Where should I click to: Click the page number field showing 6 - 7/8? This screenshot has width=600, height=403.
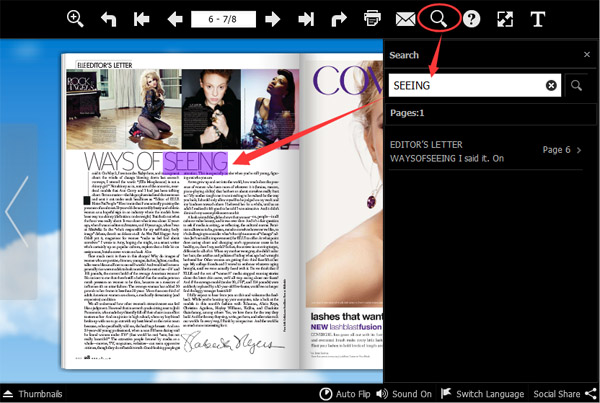pos(224,18)
